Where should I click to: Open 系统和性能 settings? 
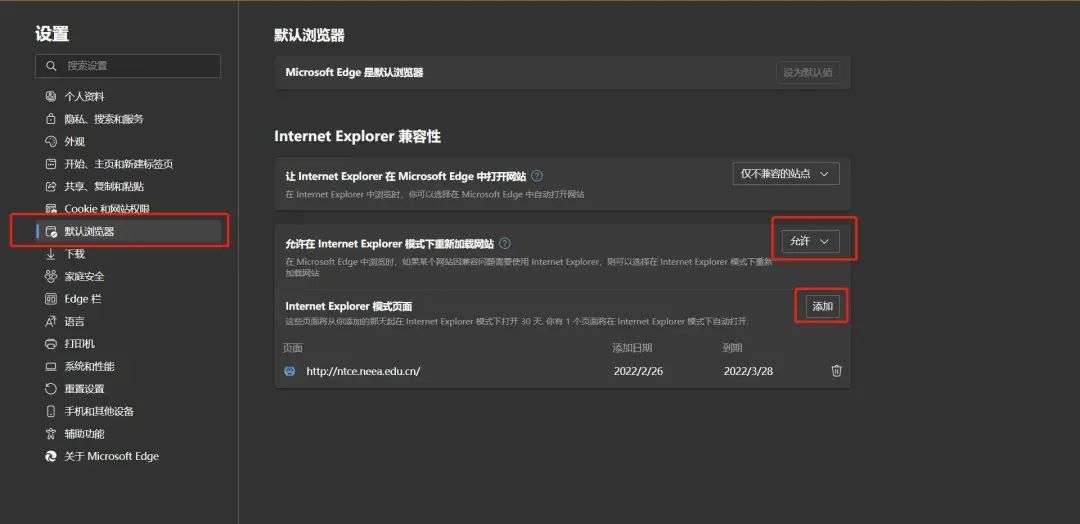90,366
